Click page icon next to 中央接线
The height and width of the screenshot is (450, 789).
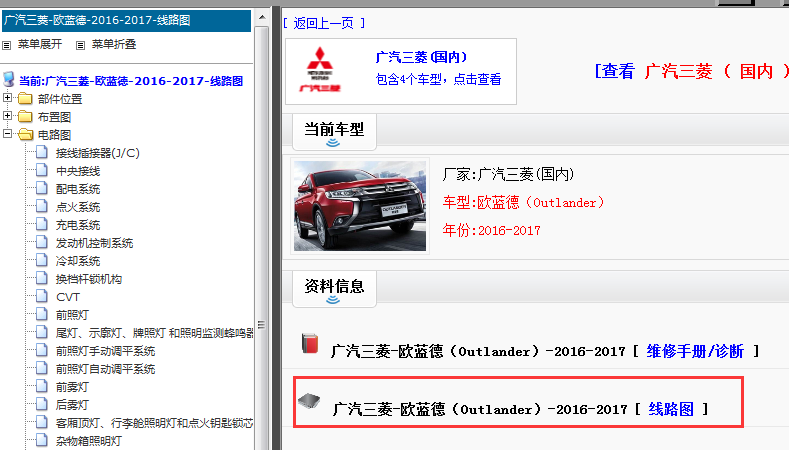42,170
